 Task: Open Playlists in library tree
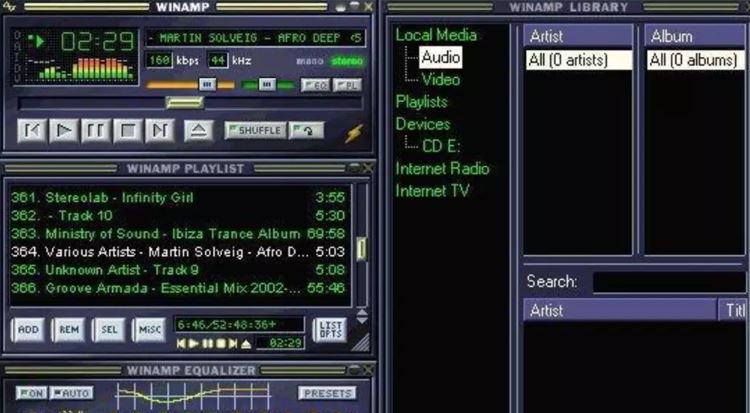click(x=421, y=101)
